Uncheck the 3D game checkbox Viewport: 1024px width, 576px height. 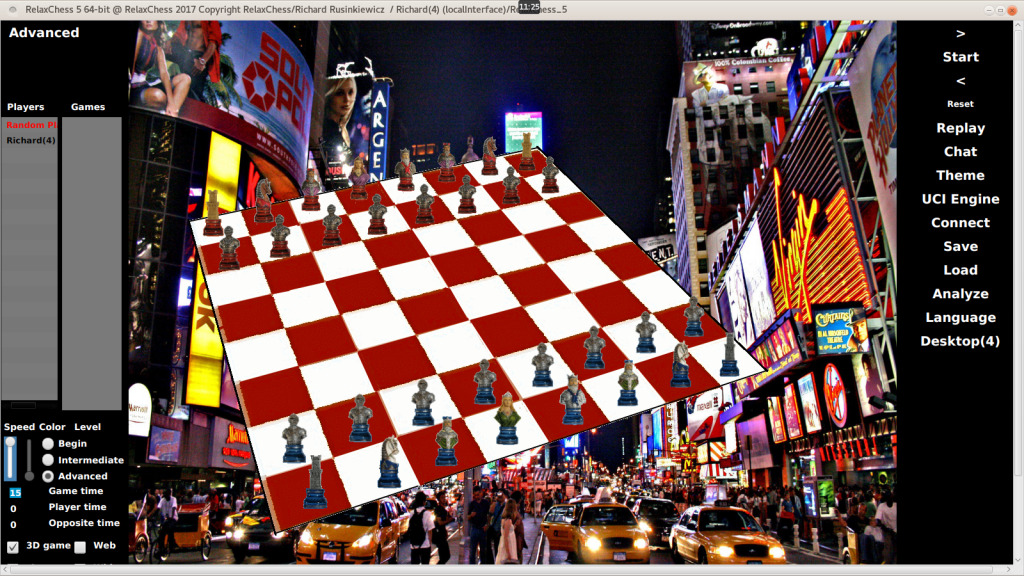[12, 547]
